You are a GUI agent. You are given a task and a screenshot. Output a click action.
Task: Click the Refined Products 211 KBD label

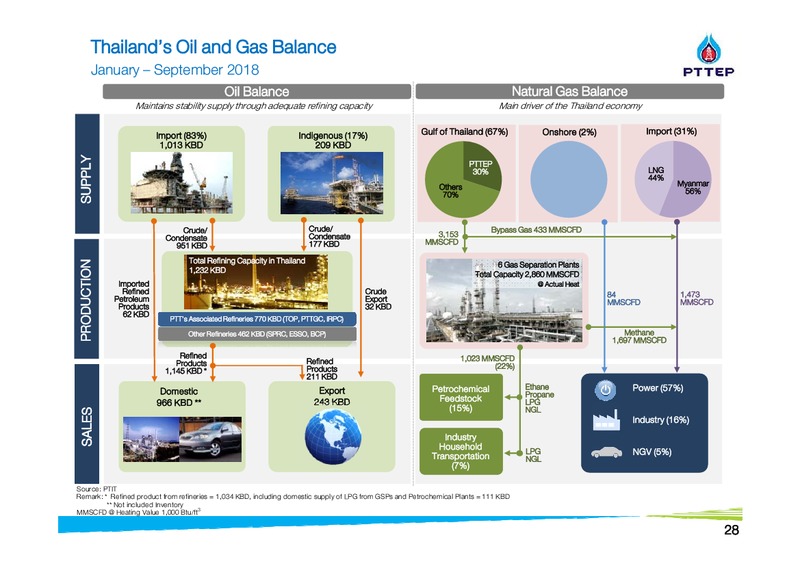point(321,368)
